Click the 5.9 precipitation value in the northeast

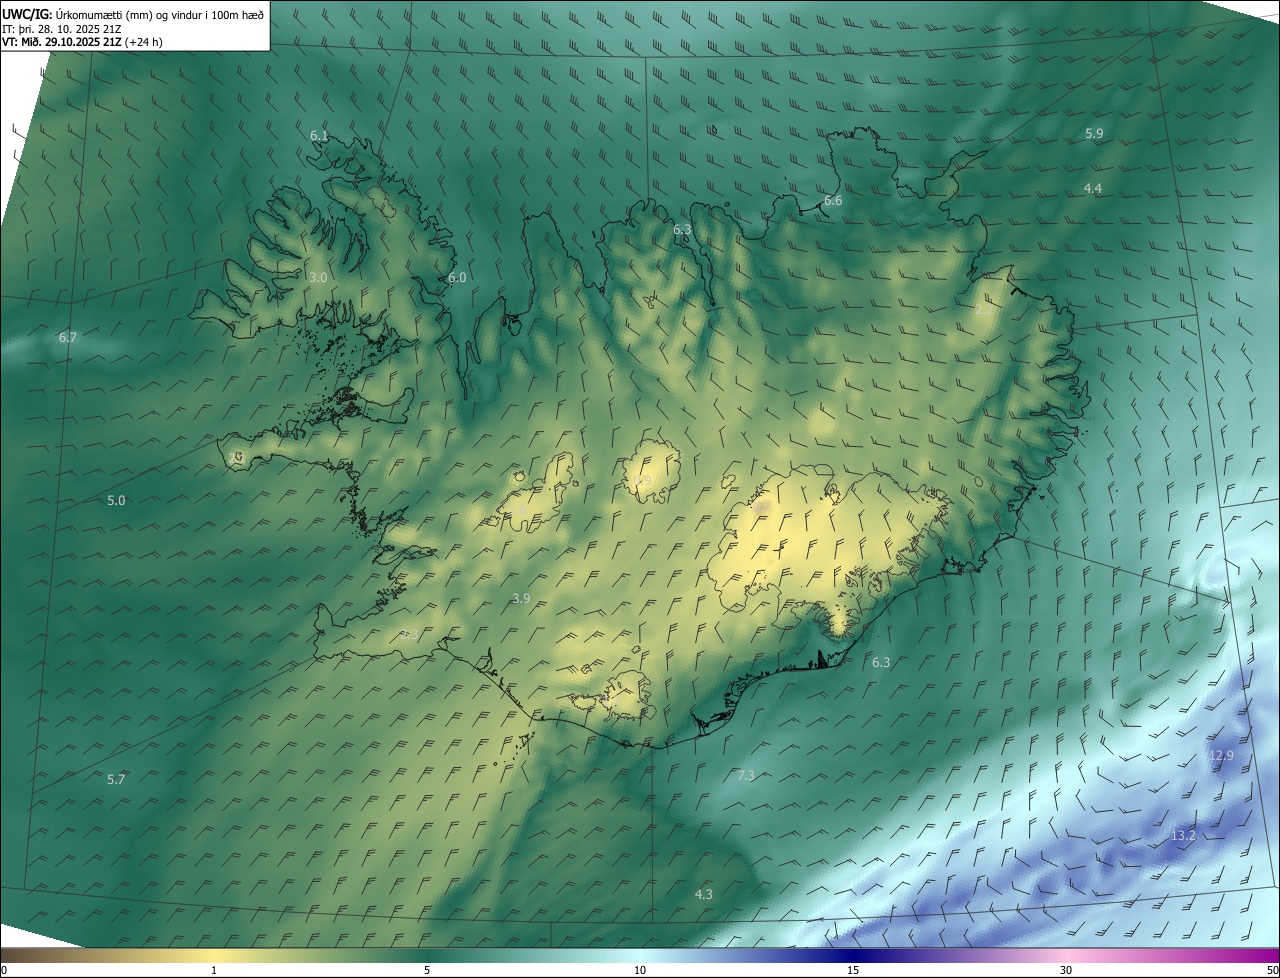pos(1094,133)
